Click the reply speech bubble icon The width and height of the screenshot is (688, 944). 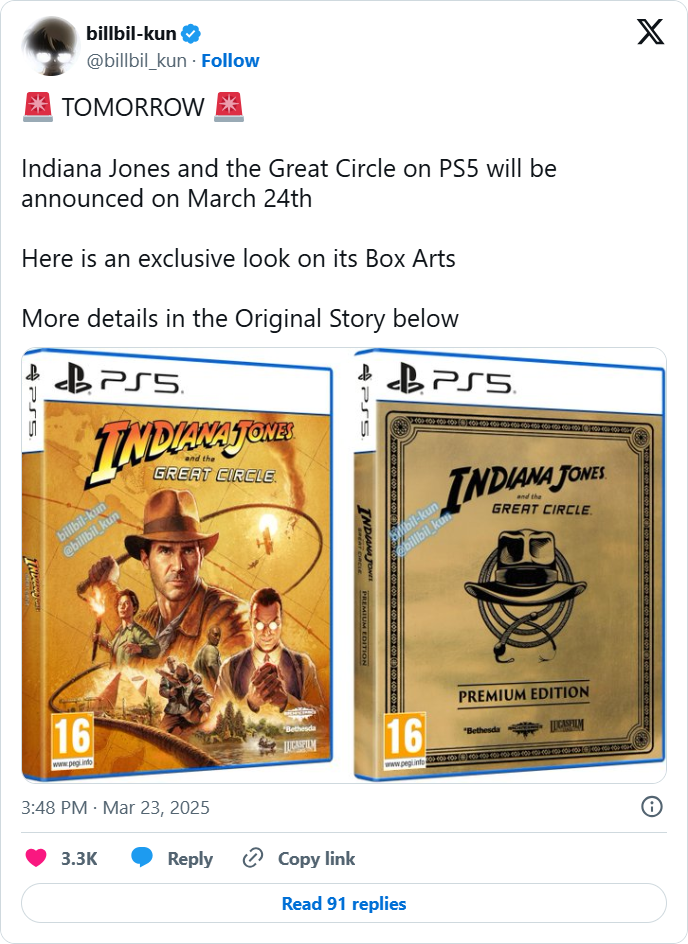tap(142, 858)
